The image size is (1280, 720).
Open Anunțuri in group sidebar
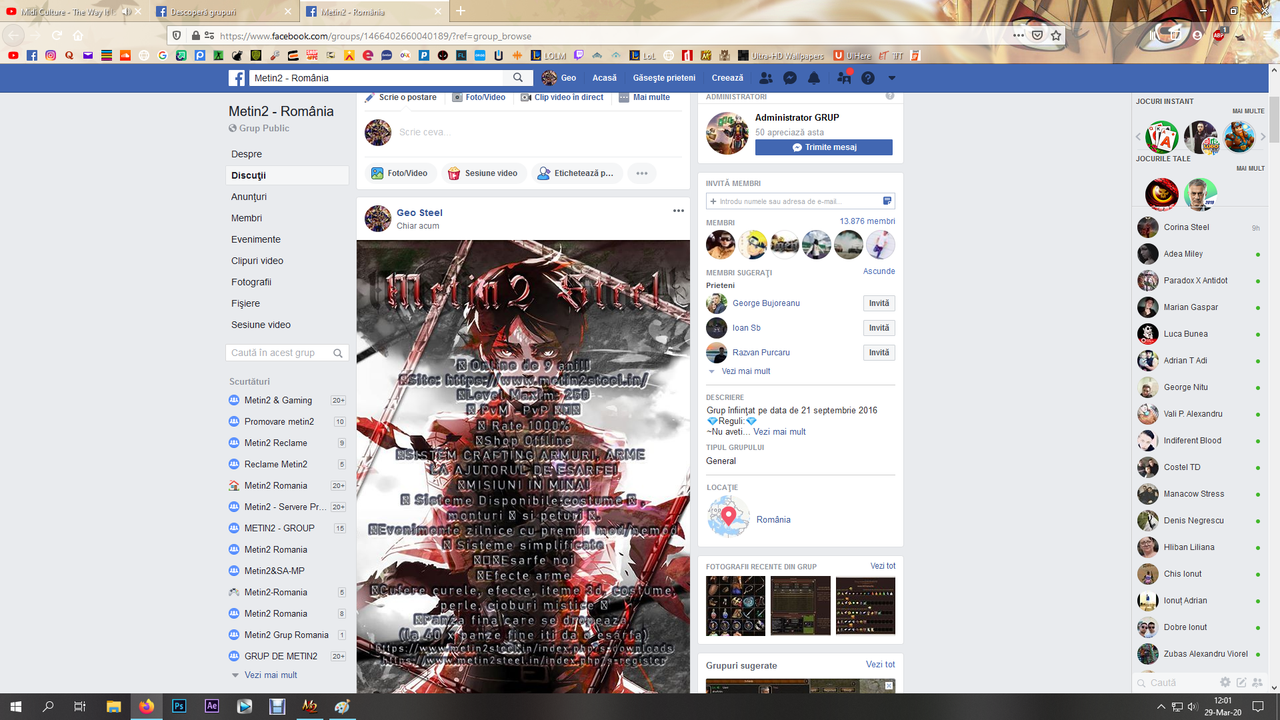(249, 197)
